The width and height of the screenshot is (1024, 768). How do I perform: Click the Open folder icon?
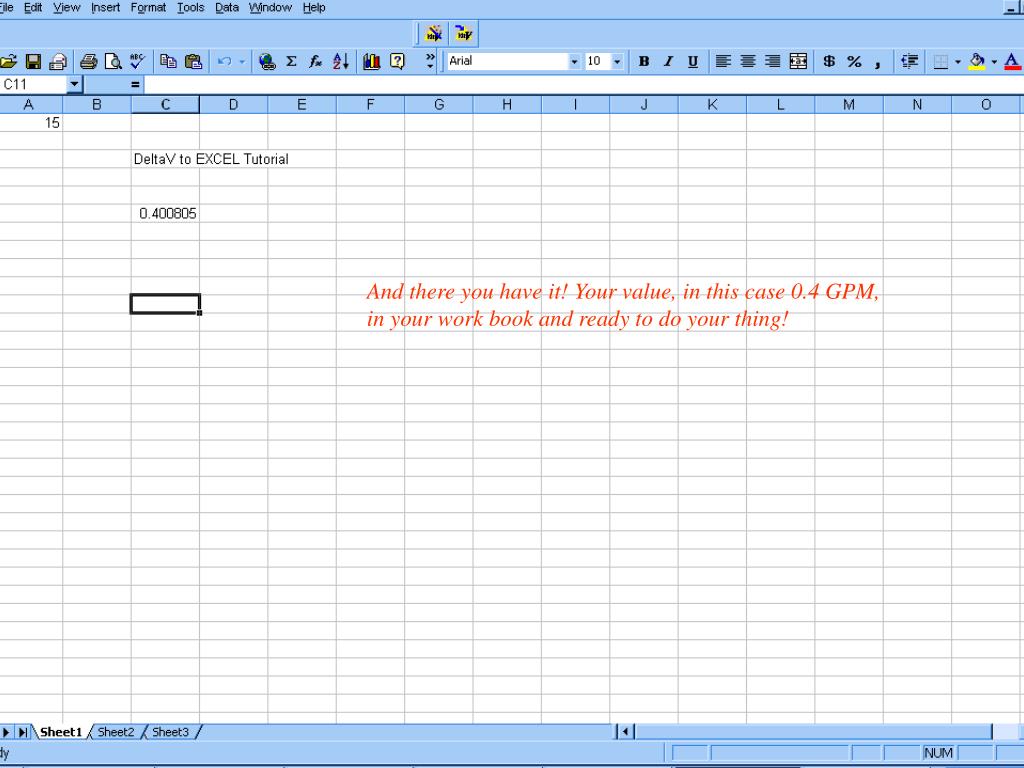tap(8, 61)
